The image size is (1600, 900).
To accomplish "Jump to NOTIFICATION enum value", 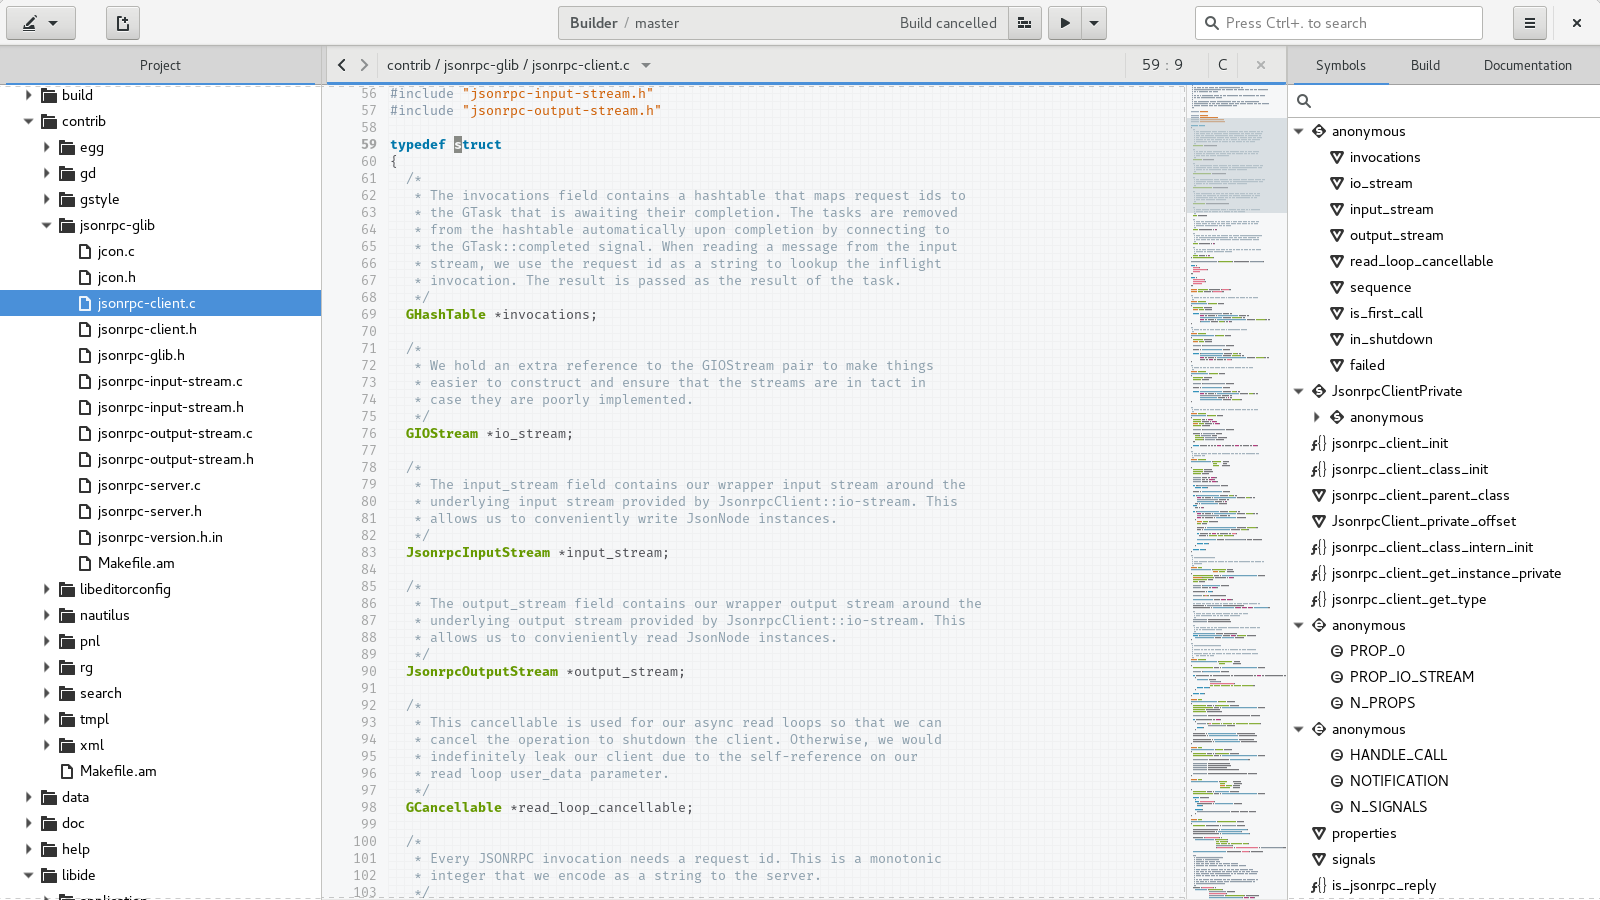I will [x=1399, y=781].
